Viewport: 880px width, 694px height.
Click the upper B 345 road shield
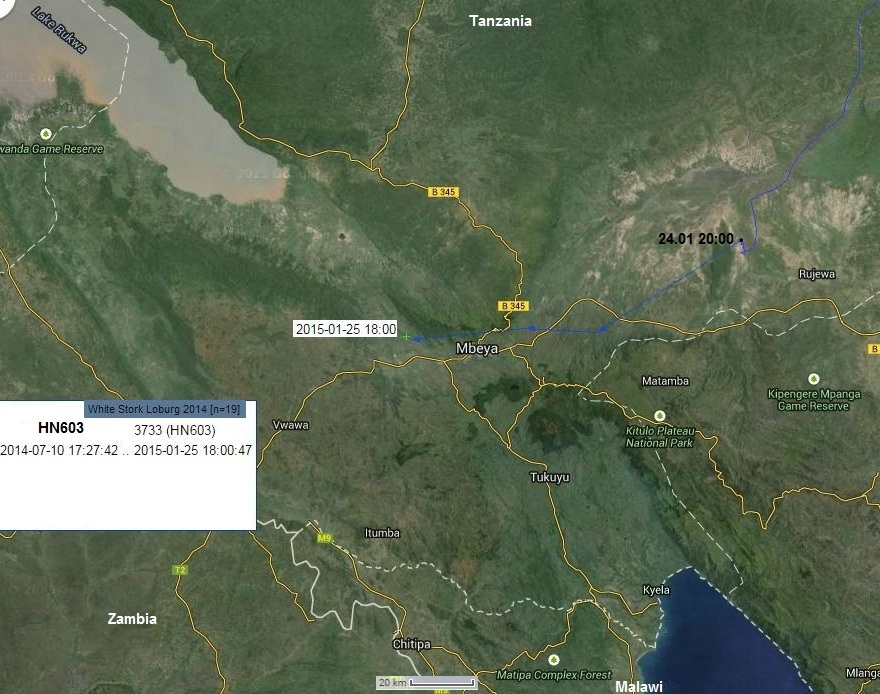pos(443,192)
